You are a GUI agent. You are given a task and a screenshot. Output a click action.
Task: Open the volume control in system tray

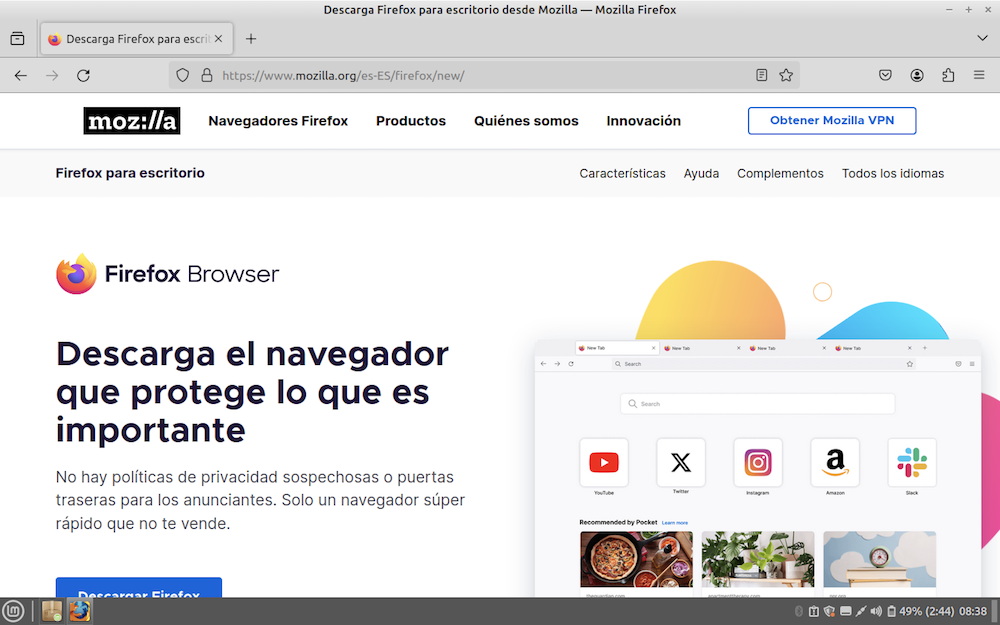(876, 611)
